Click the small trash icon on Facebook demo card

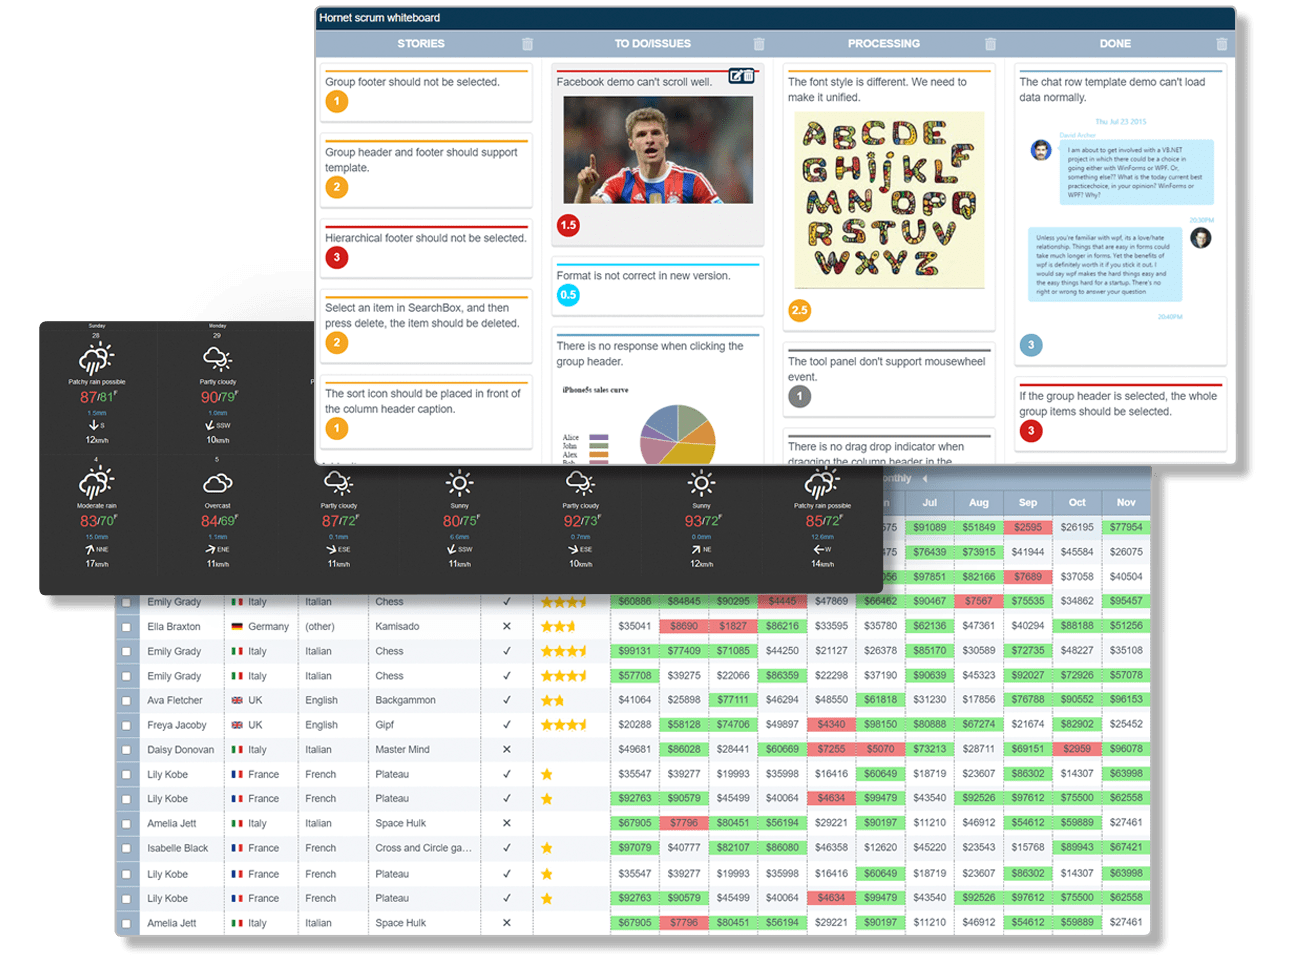pyautogui.click(x=748, y=76)
